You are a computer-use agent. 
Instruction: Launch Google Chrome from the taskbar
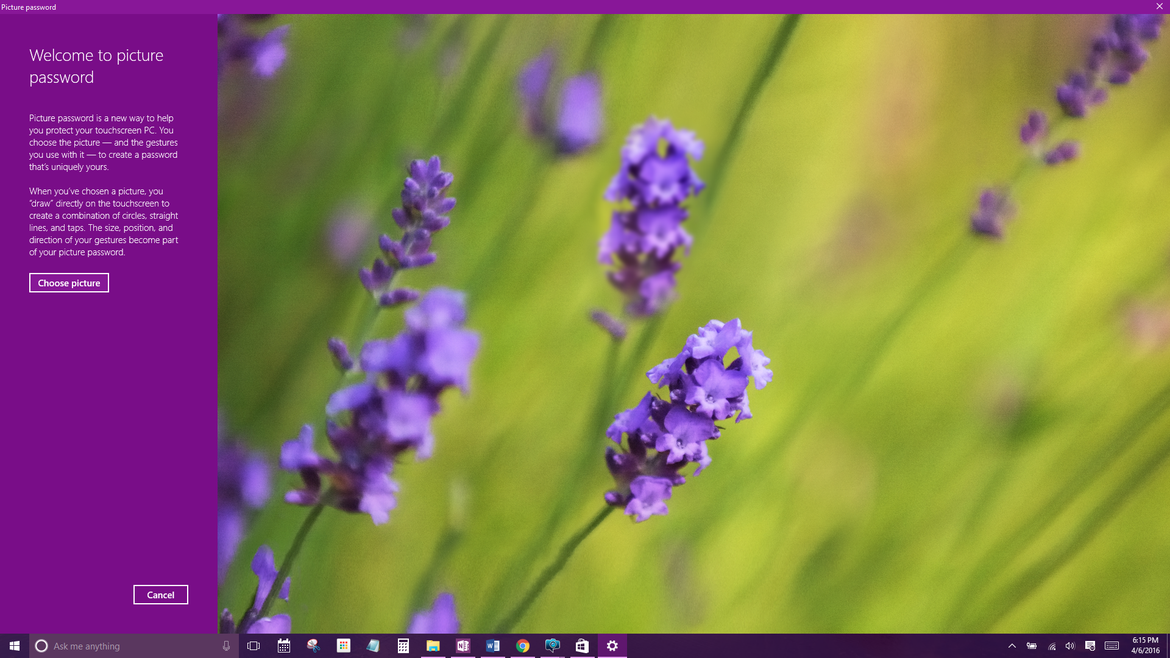pyautogui.click(x=521, y=646)
